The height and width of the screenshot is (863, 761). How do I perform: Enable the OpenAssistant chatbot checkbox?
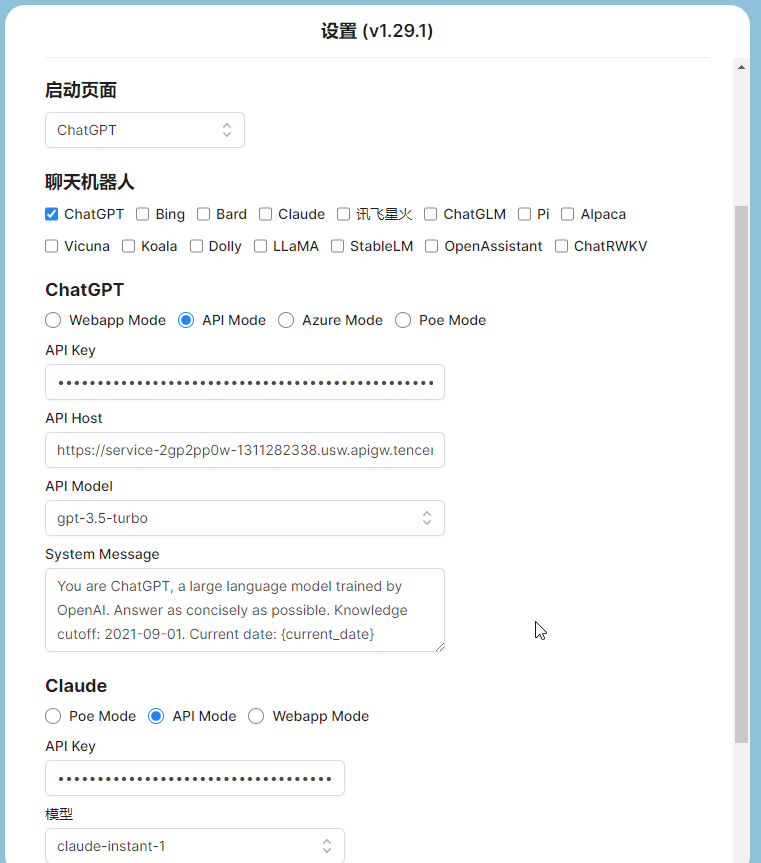pos(431,246)
